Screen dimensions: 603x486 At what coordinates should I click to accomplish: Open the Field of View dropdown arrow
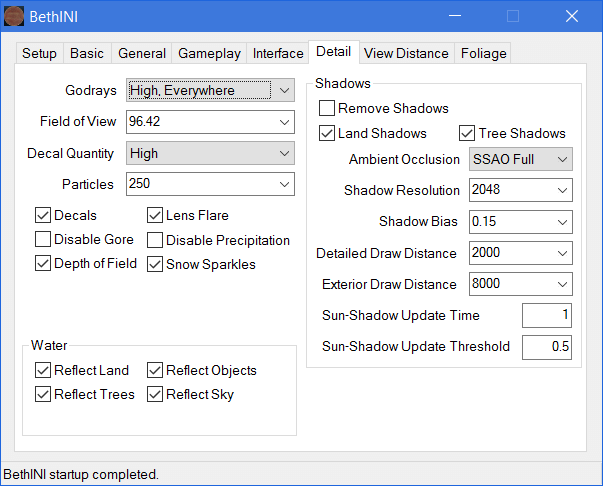[284, 122]
